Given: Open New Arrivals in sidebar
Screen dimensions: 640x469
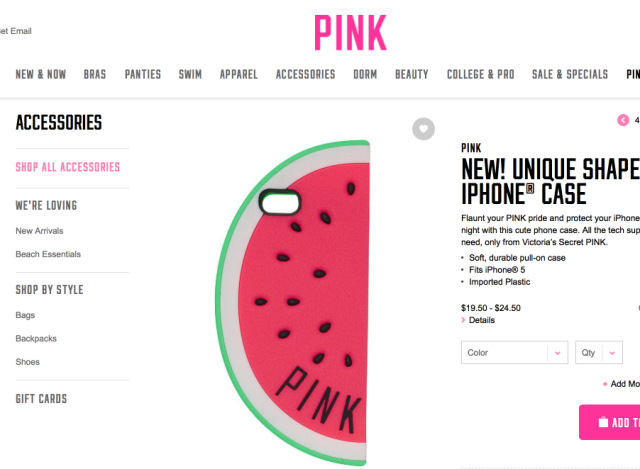Looking at the screenshot, I should [x=39, y=231].
